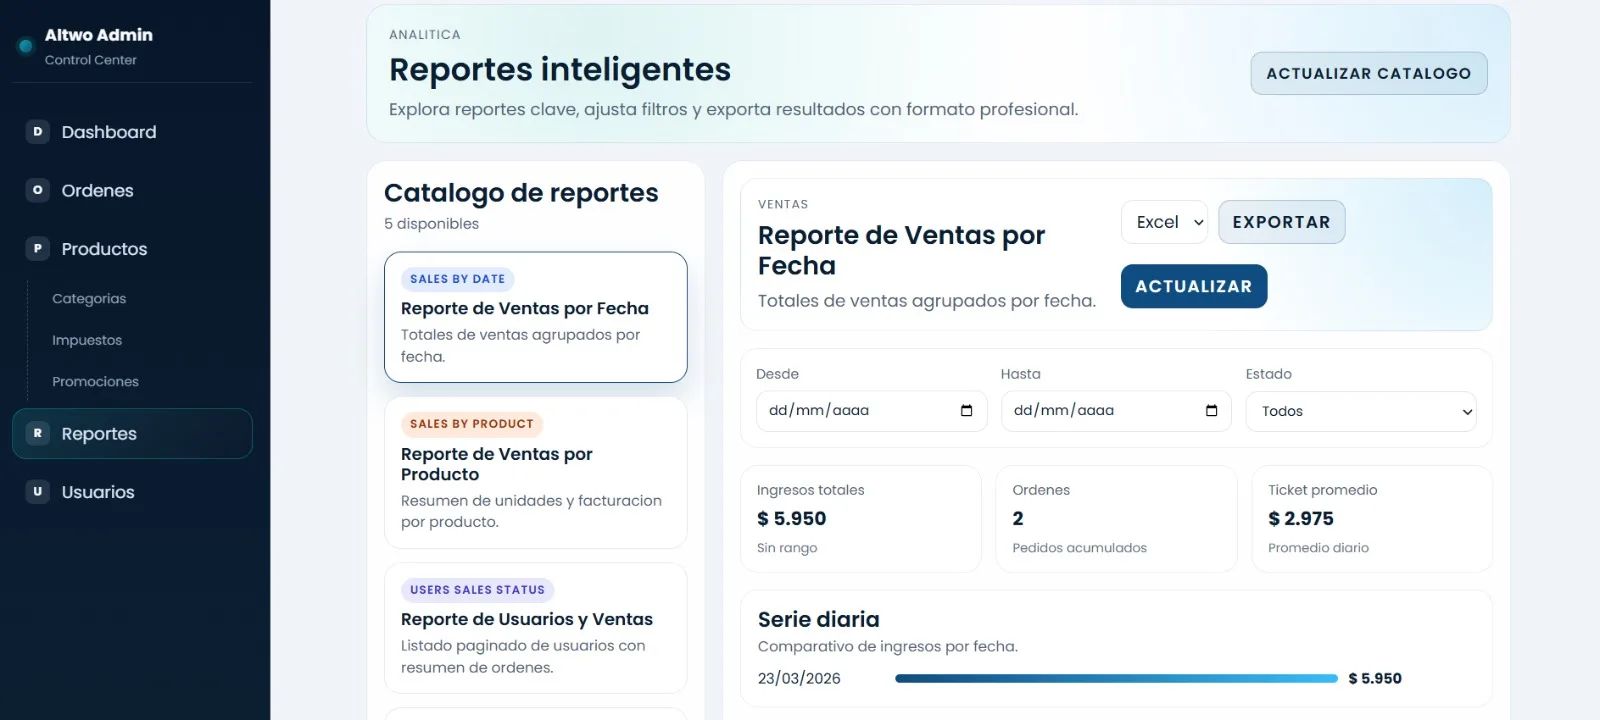The image size is (1600, 720).
Task: Click the O icon beside Ordenes
Action: click(38, 190)
